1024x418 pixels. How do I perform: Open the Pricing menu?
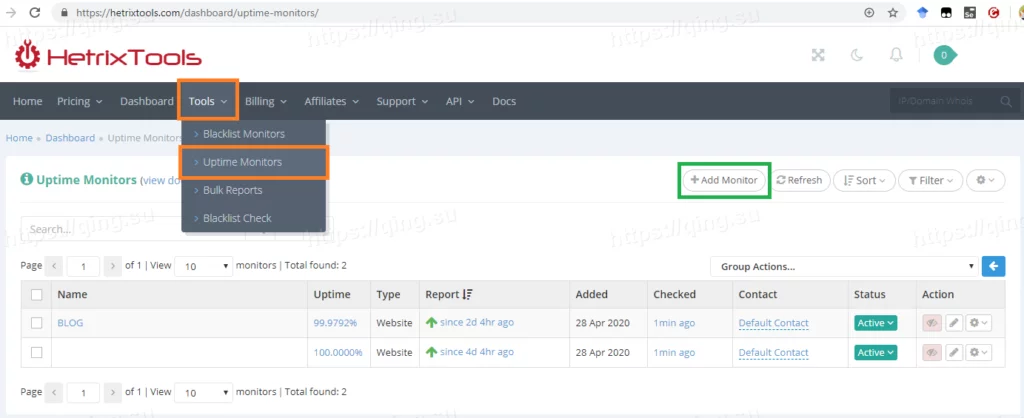point(80,101)
